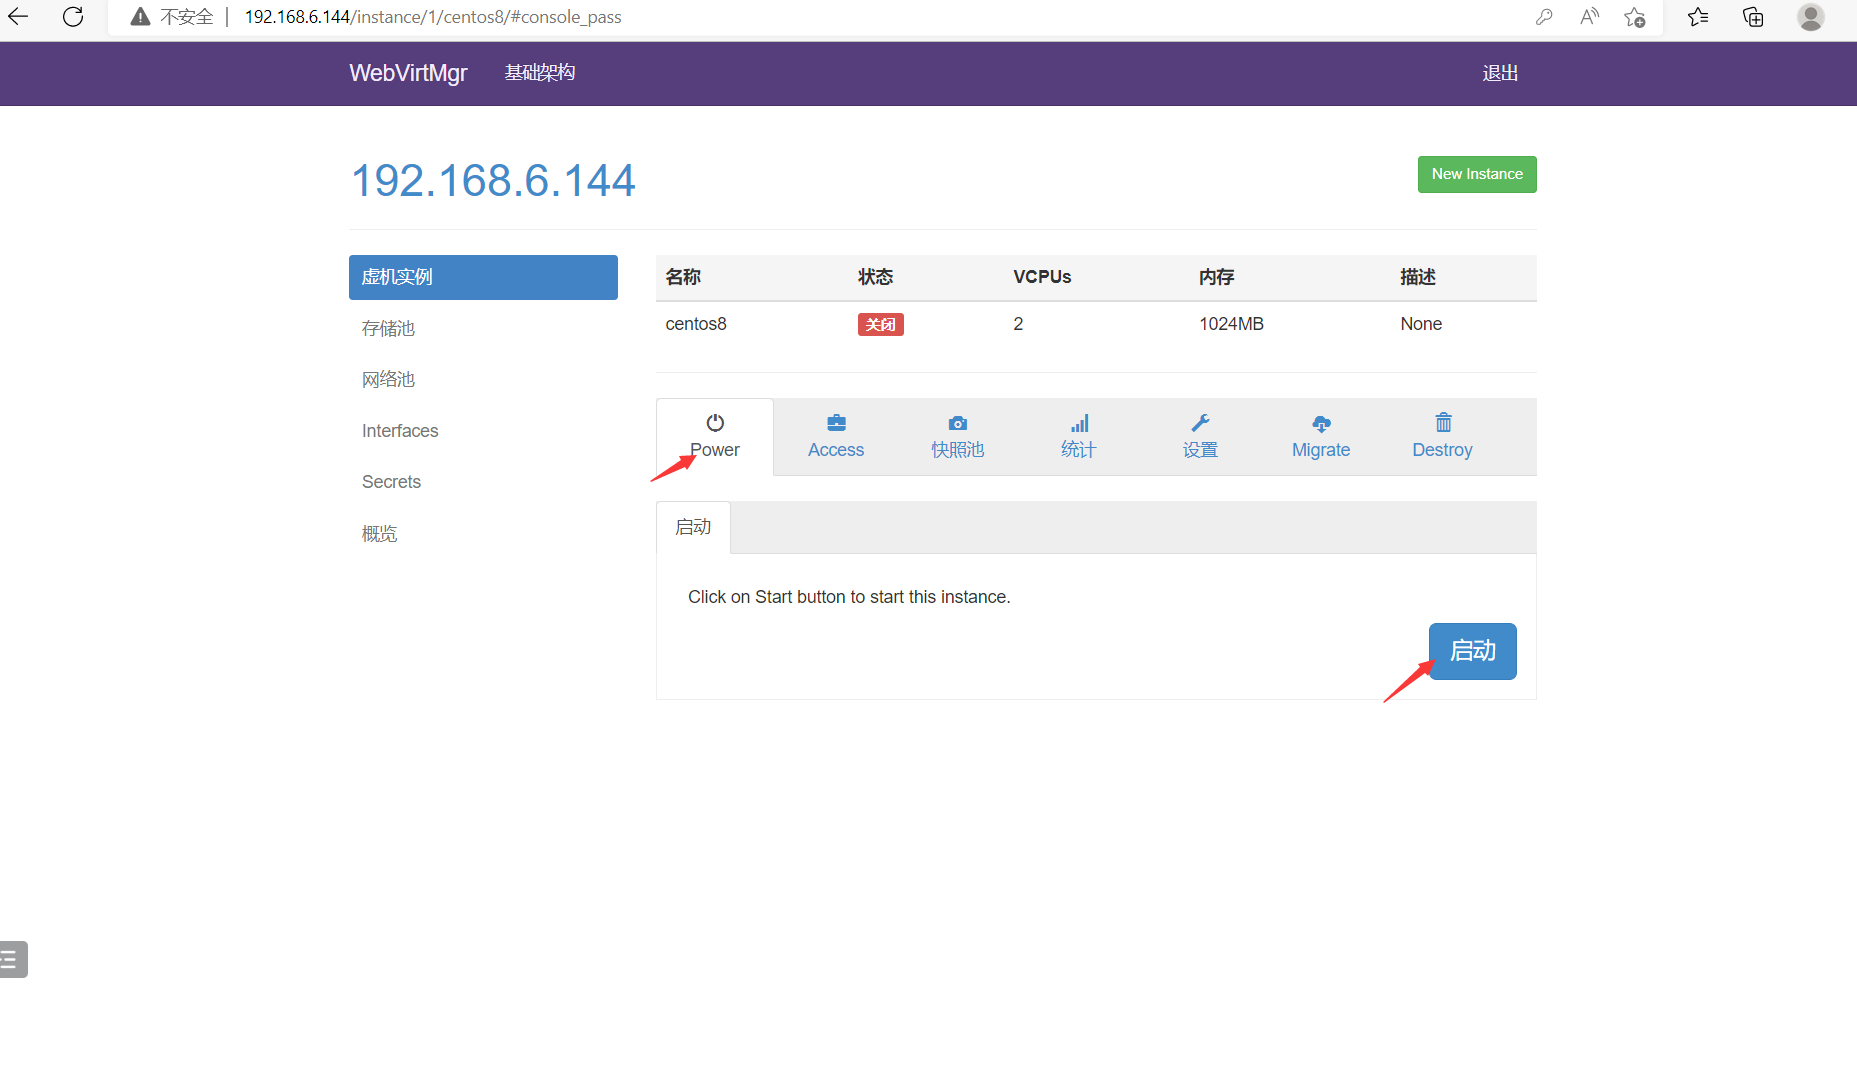Click the 'Click on Start button' instruction text
The image size is (1857, 1071).
[x=849, y=597]
